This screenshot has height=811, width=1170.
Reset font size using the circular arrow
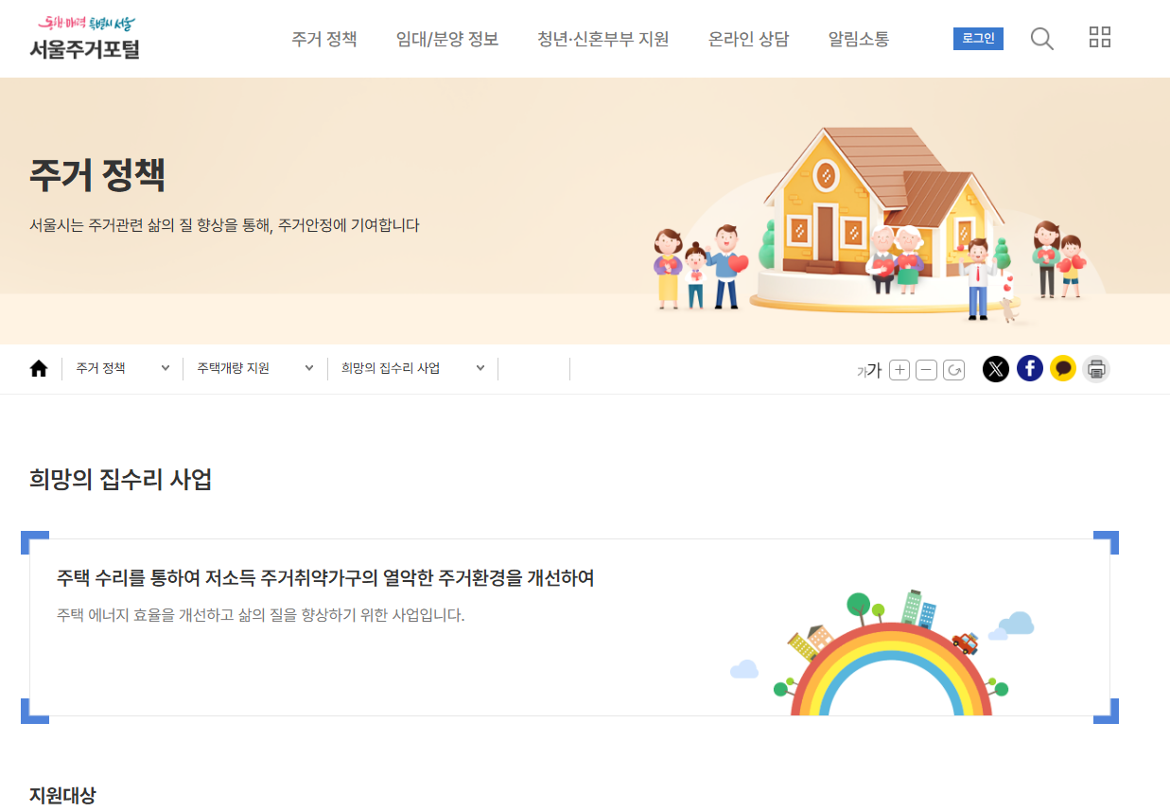[954, 369]
